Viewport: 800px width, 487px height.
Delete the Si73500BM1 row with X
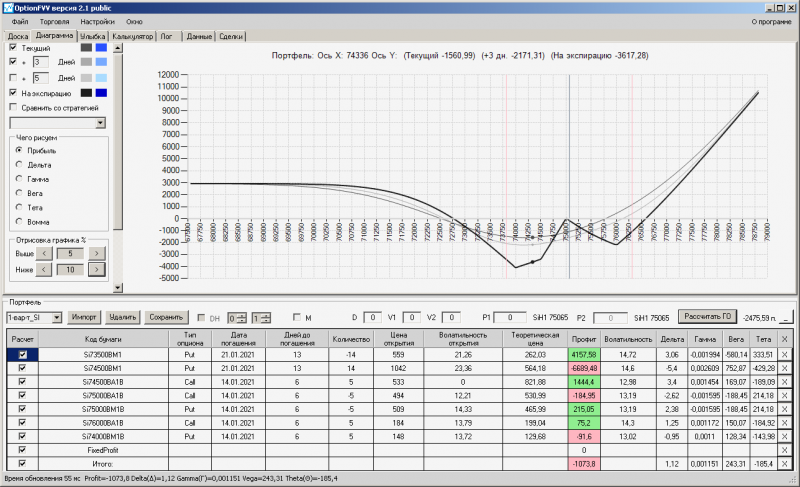(784, 354)
